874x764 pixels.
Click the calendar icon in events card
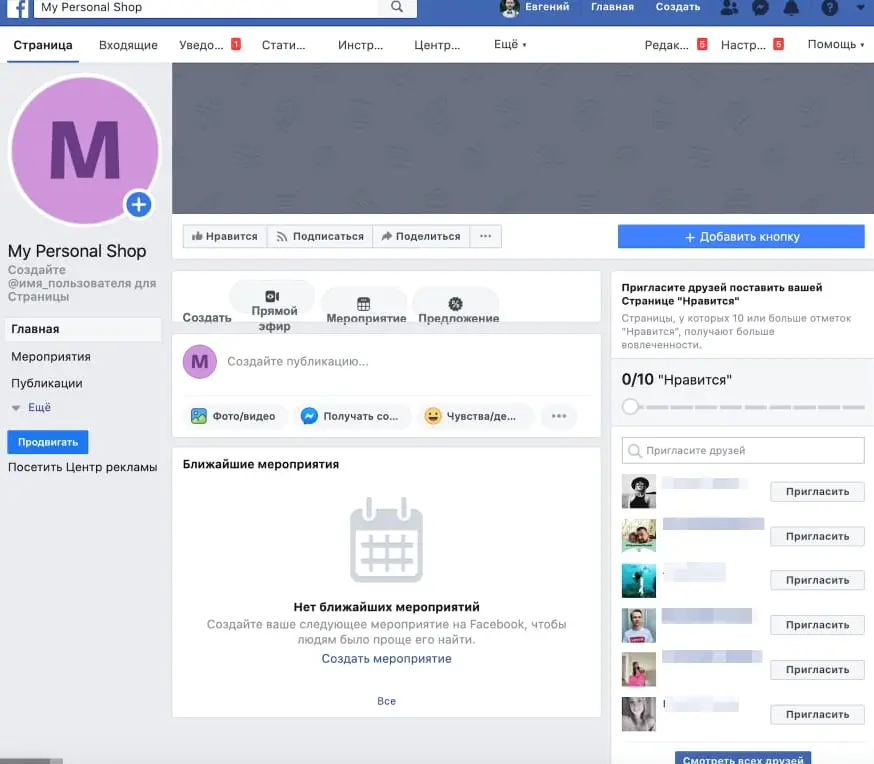tap(386, 541)
